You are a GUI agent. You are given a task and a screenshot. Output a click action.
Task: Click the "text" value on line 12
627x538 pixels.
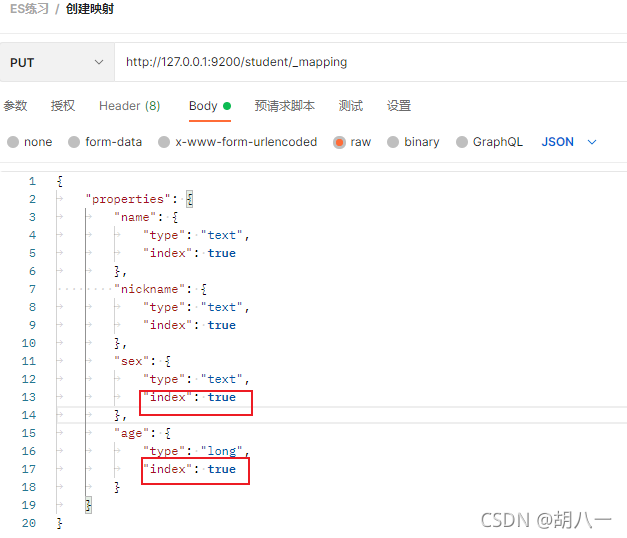[222, 379]
